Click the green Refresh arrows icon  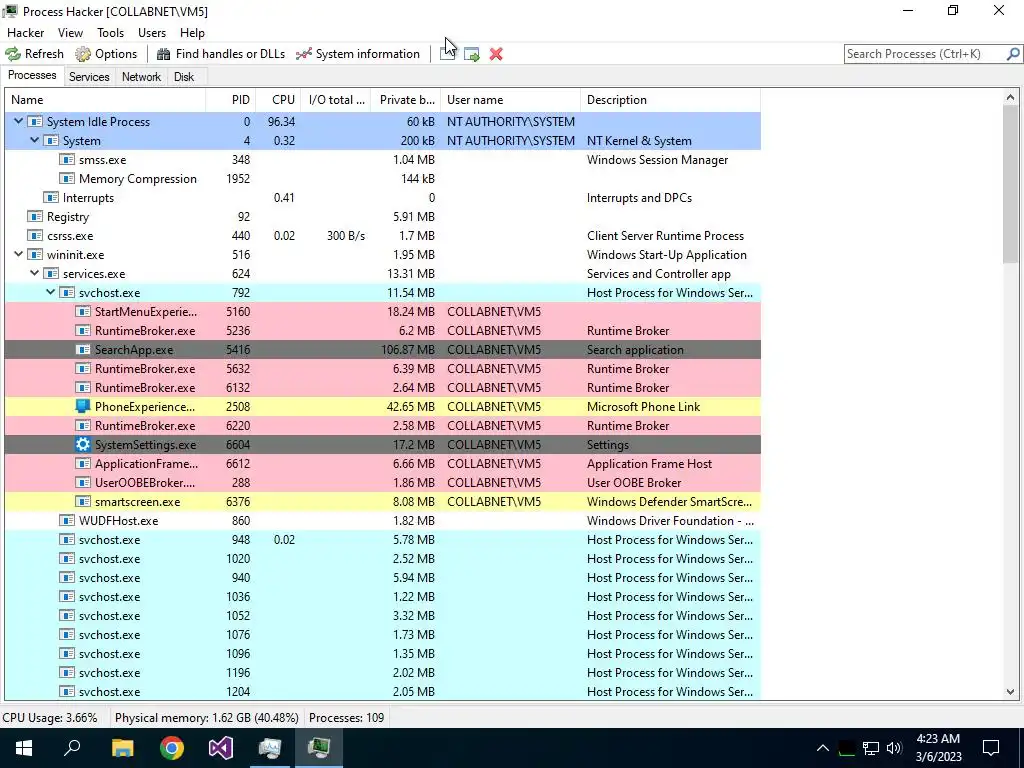(x=13, y=54)
